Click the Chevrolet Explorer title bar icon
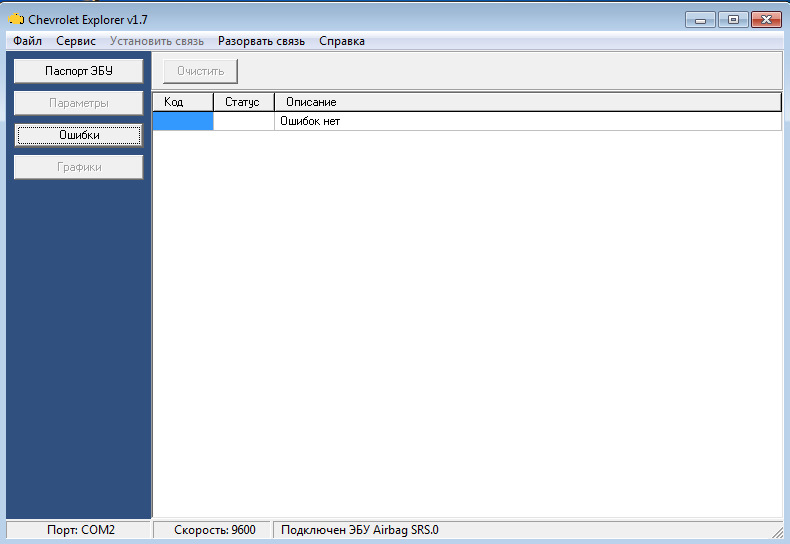Screen dimensions: 790x544 [x=16, y=20]
